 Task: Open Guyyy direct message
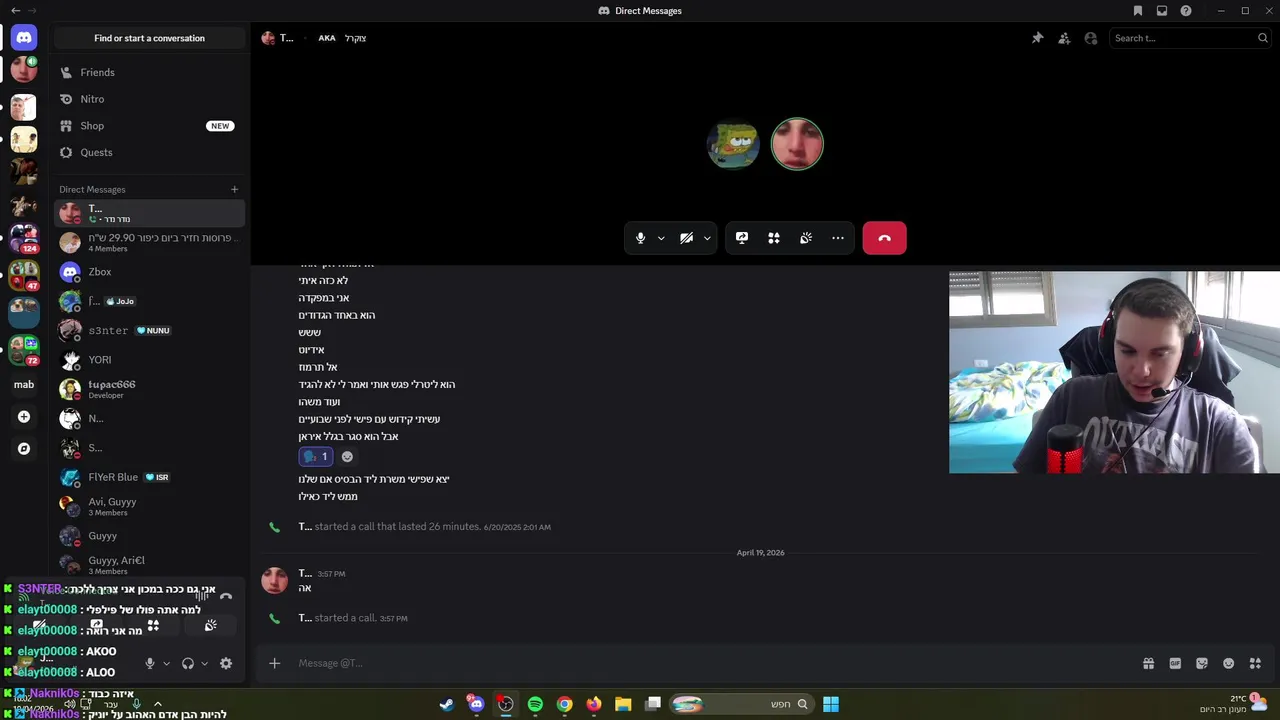149,536
